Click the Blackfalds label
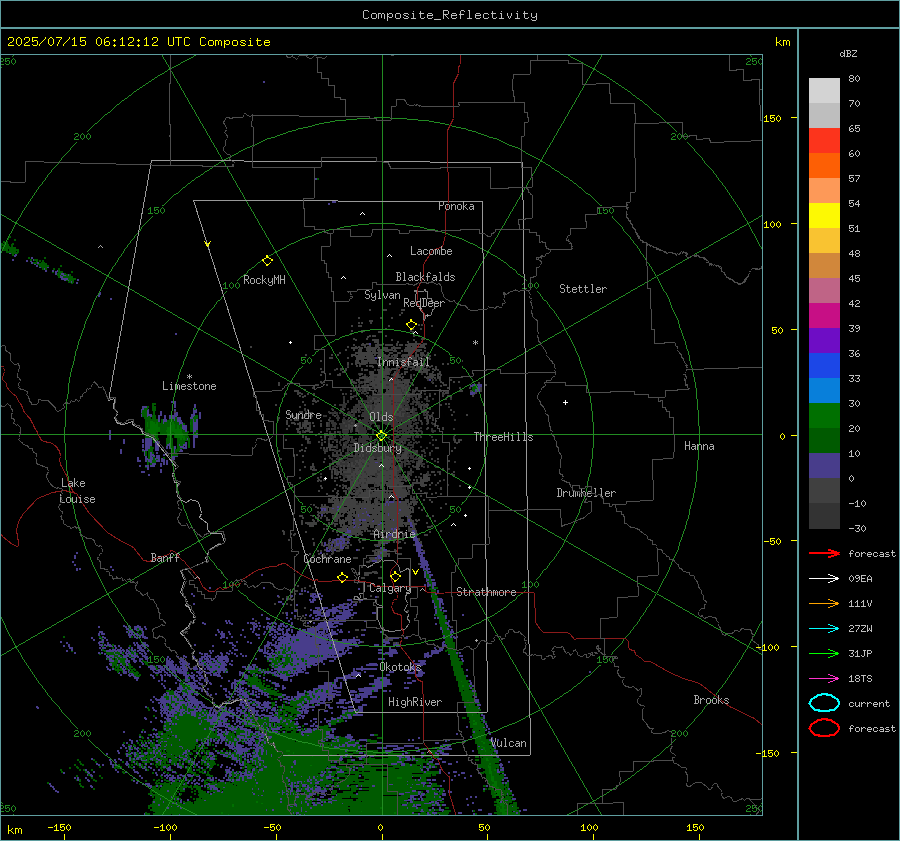This screenshot has height=841, width=900. tap(425, 277)
